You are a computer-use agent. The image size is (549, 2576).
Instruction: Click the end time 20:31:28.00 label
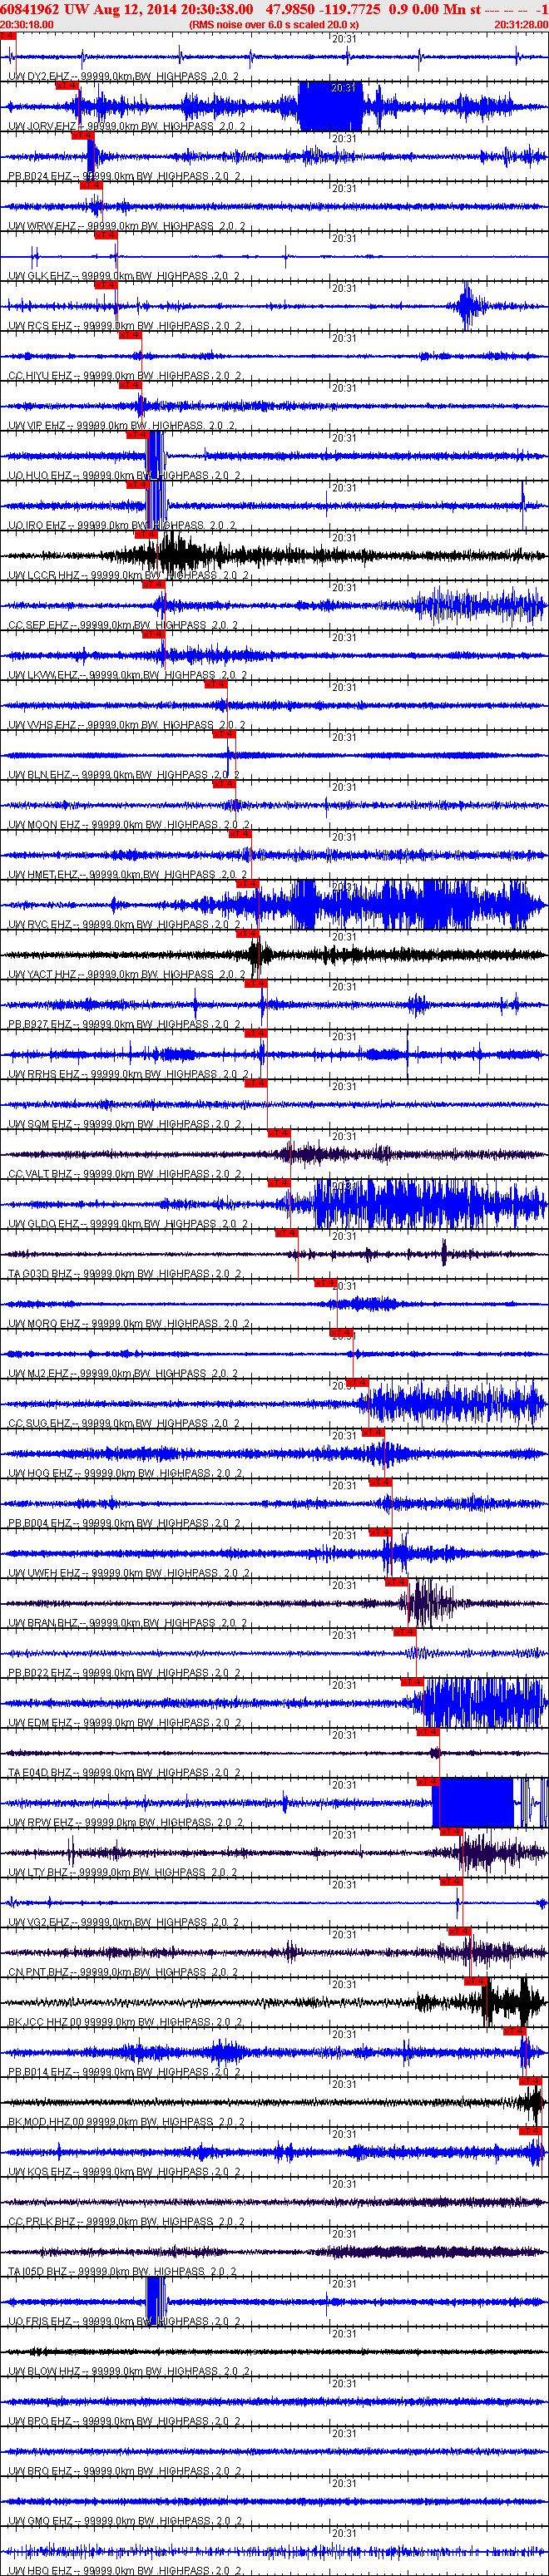521,24
